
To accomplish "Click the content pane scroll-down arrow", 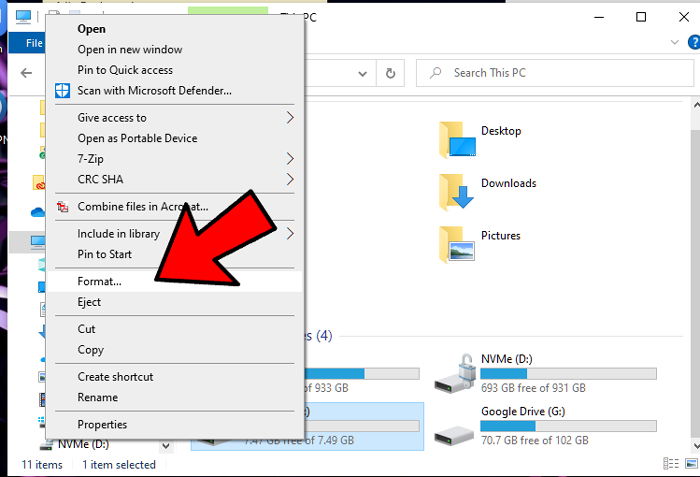I will click(696, 445).
